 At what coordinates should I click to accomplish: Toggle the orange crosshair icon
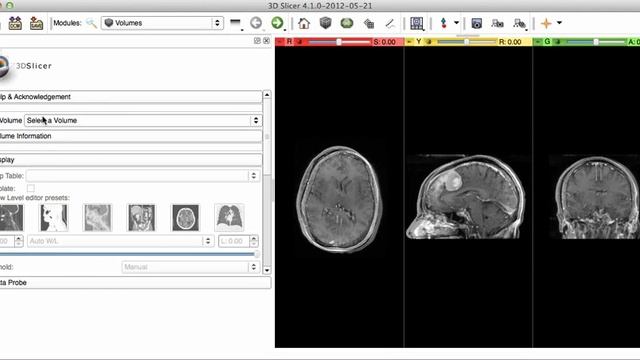coord(546,23)
